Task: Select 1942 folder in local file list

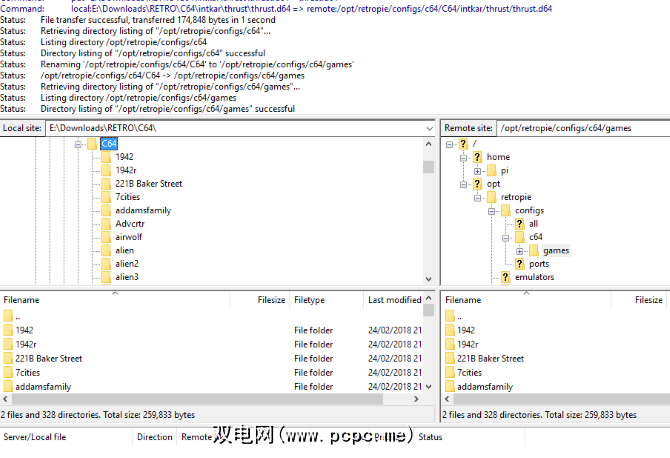Action: 24,330
